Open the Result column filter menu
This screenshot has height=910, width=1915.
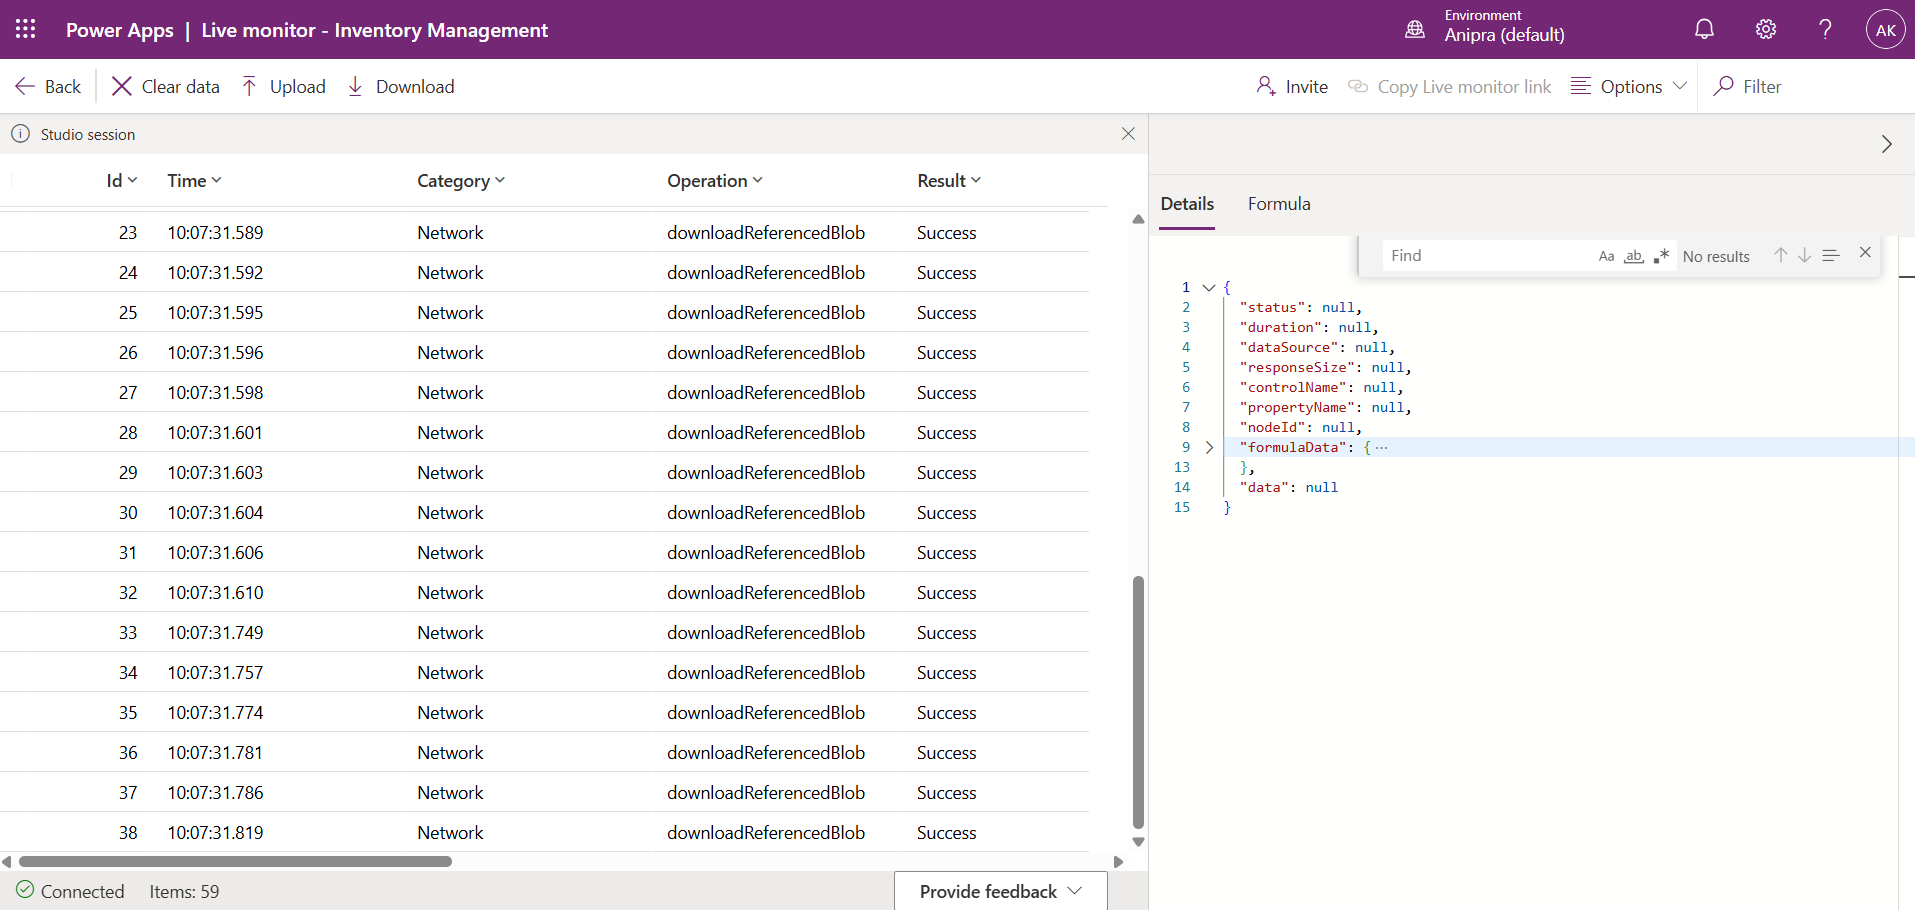pyautogui.click(x=976, y=180)
